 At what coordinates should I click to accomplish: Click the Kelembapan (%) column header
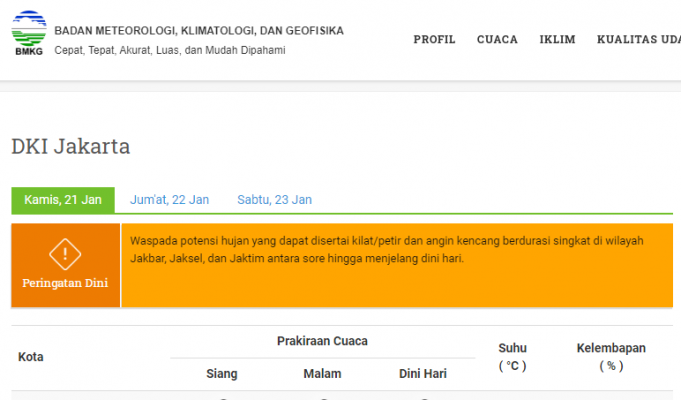pyautogui.click(x=611, y=357)
